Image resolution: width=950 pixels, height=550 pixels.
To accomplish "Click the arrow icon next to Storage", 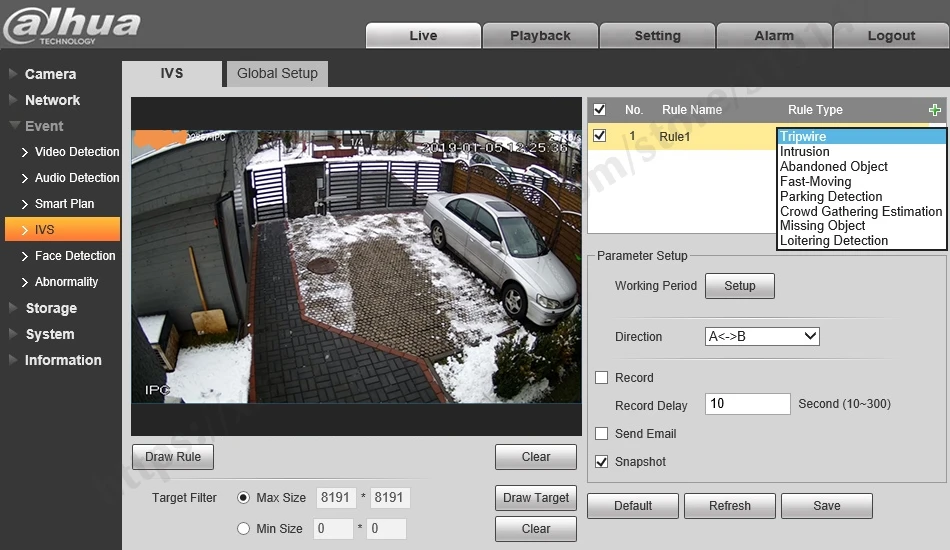I will pos(13,308).
